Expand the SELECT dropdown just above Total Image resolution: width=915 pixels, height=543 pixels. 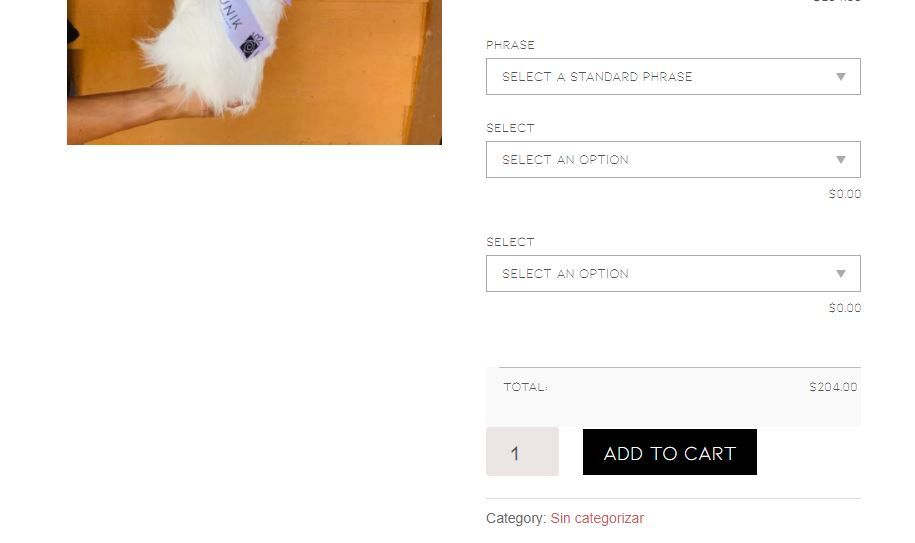[x=673, y=274]
